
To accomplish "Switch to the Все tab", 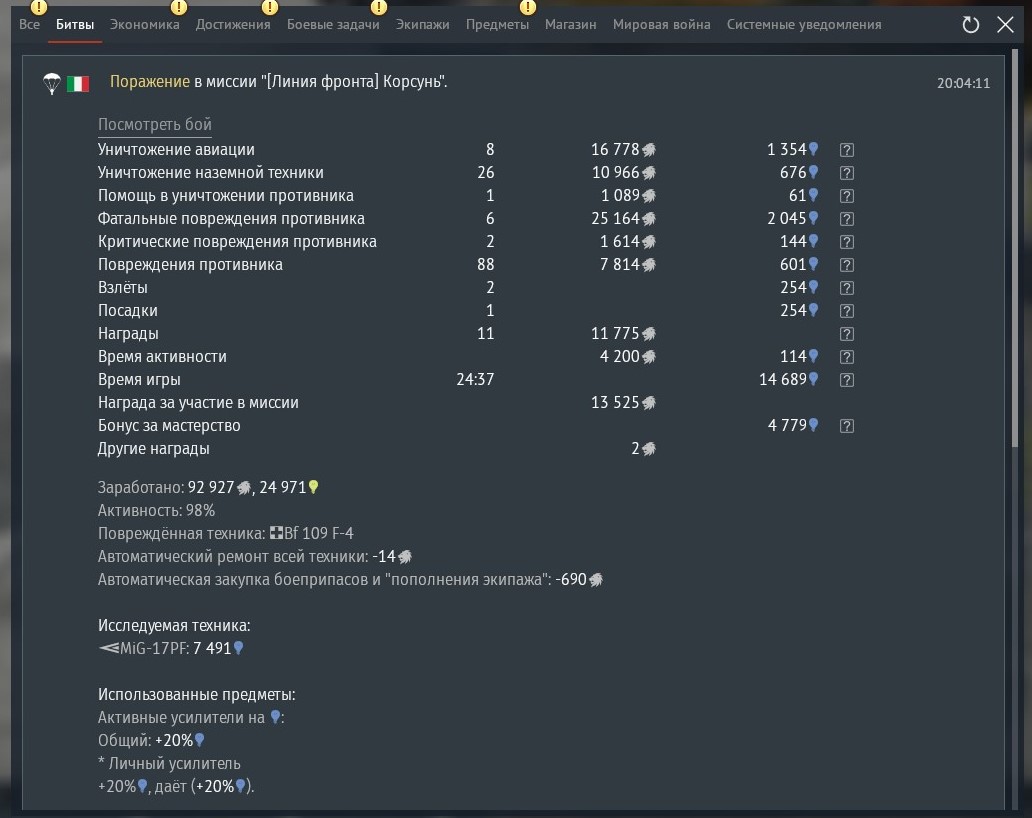I will 30,24.
